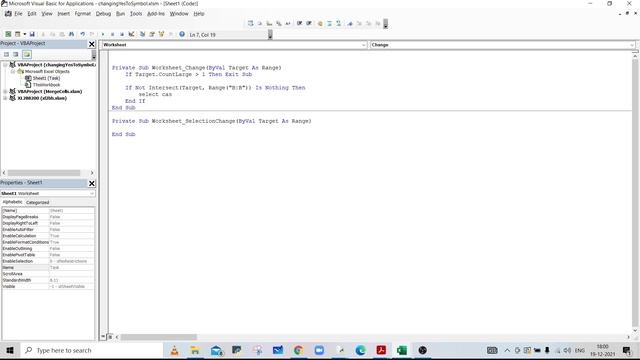
Task: Click the Break pause icon
Action: pos(112,34)
